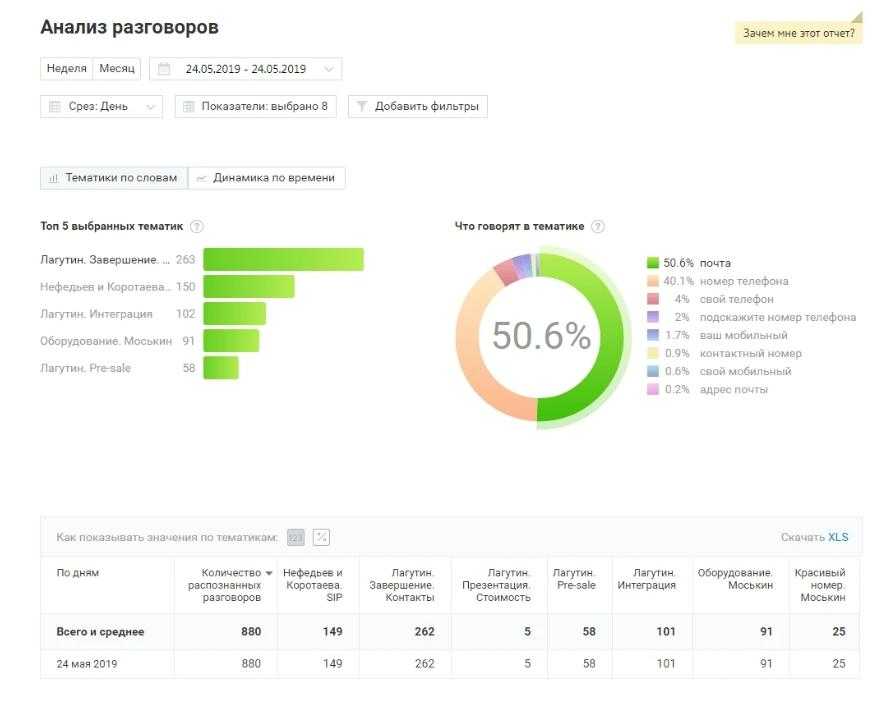Click the sort arrow in 'Количество распознанных разговоров' header
888x706 pixels.
[x=268, y=573]
